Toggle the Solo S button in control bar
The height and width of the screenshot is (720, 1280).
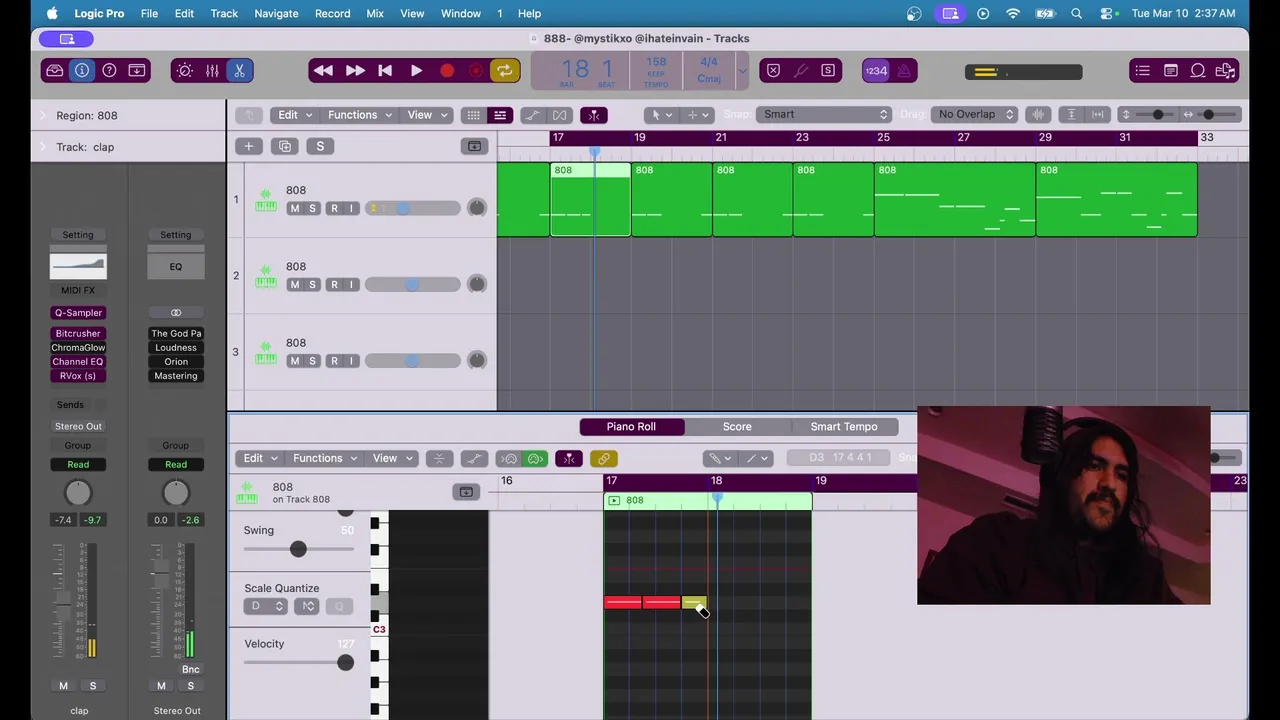[x=828, y=71]
